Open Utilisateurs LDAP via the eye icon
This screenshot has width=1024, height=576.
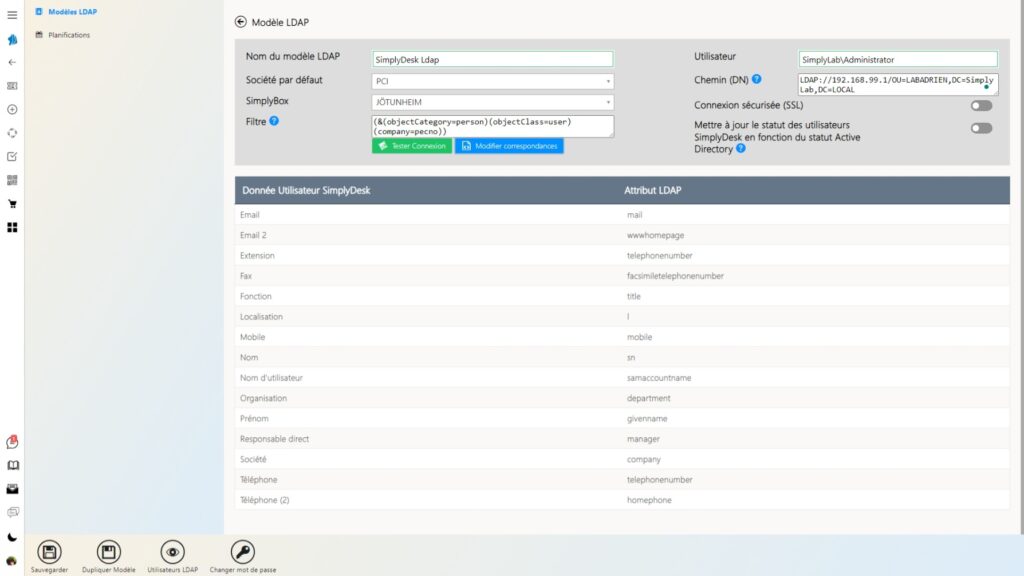[172, 552]
